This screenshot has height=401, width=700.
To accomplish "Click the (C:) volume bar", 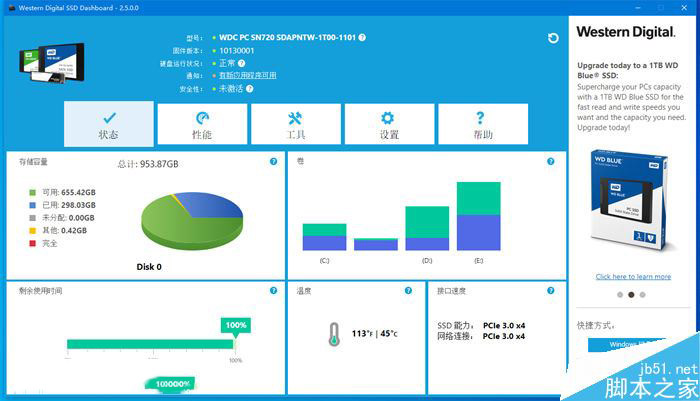I will click(x=324, y=237).
